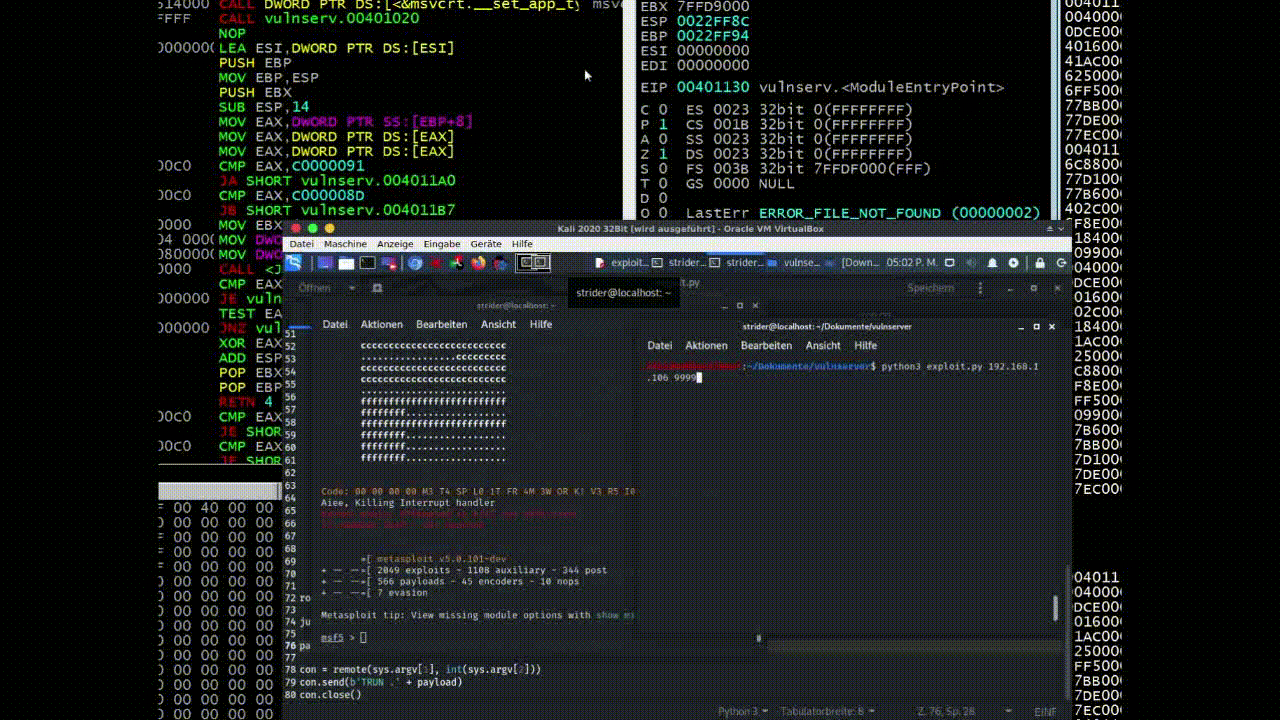1280x720 pixels.
Task: Click the logout icon at panel's end
Action: (x=1061, y=263)
